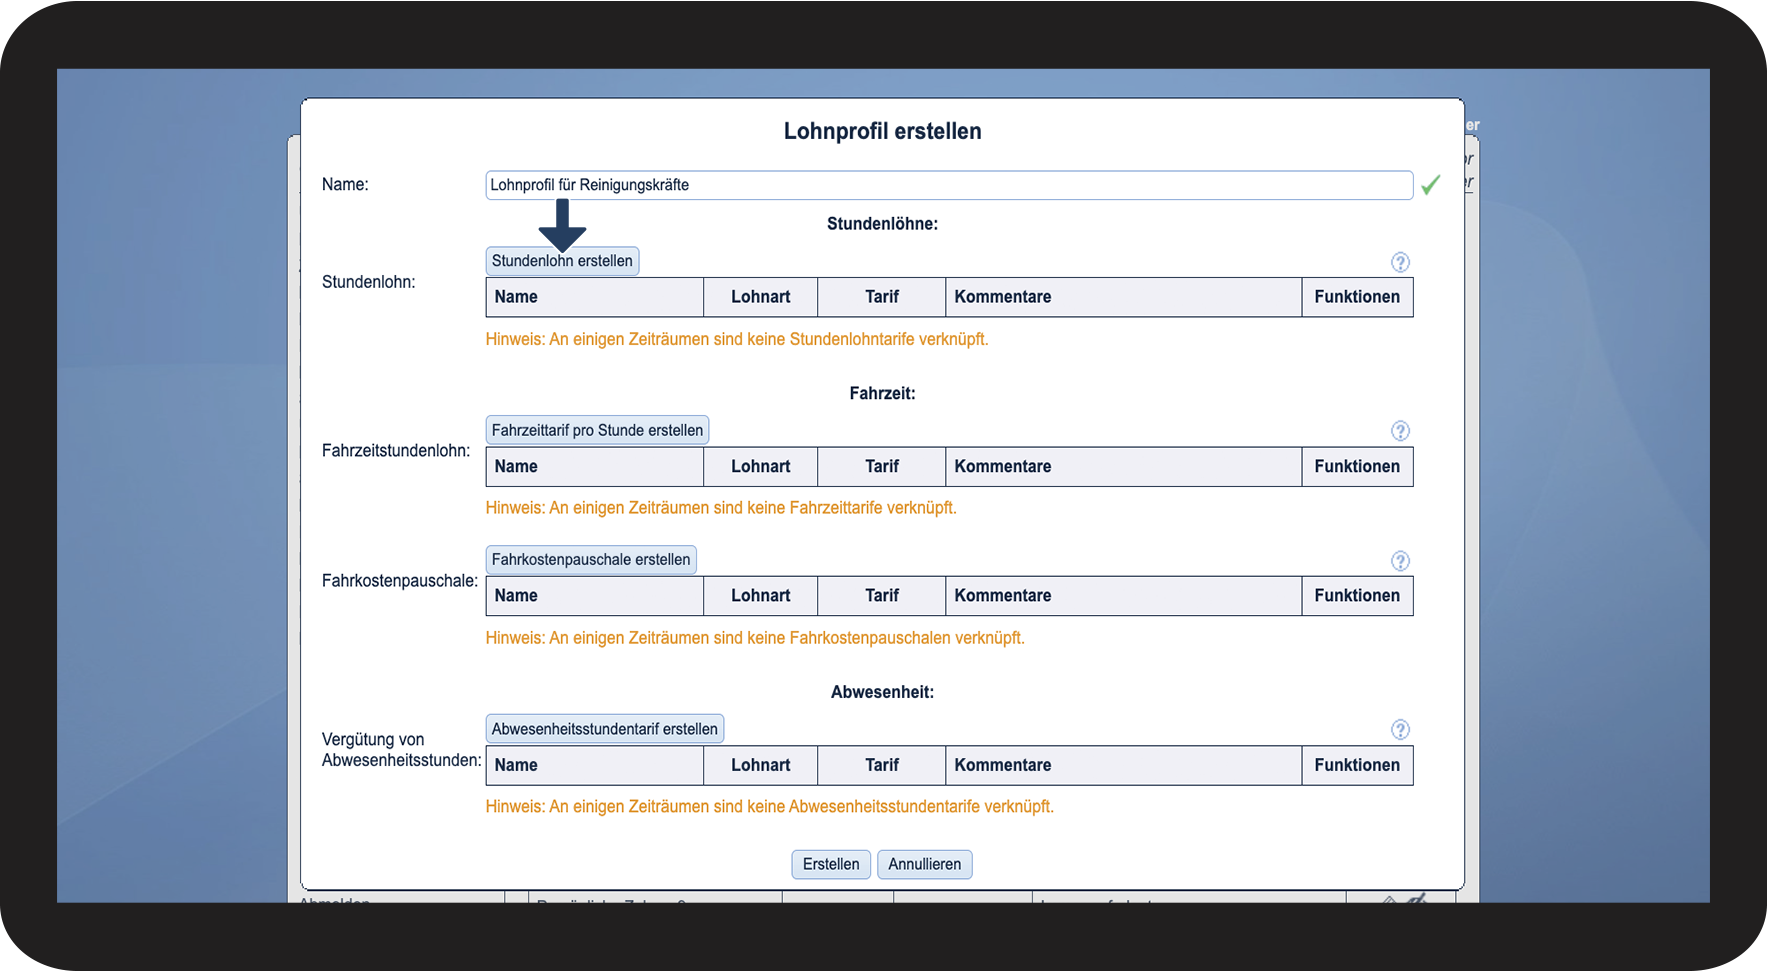The height and width of the screenshot is (971, 1767).
Task: Click Tarif header in Stundenlohn table
Action: (882, 297)
